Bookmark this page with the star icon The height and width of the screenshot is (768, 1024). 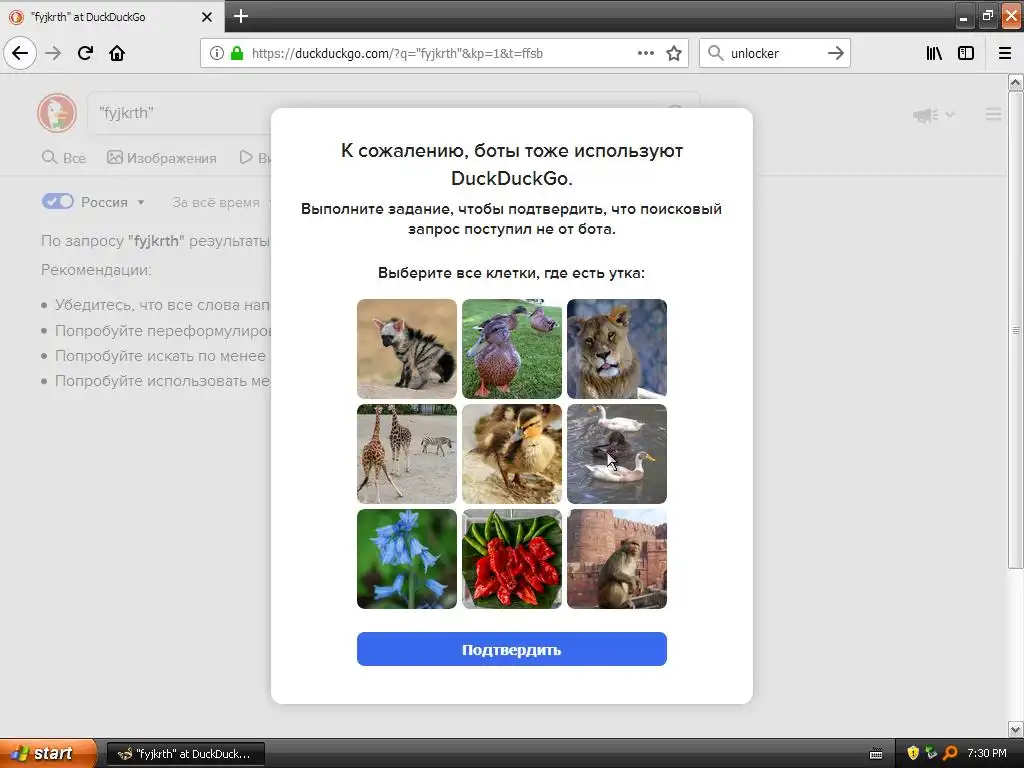674,53
